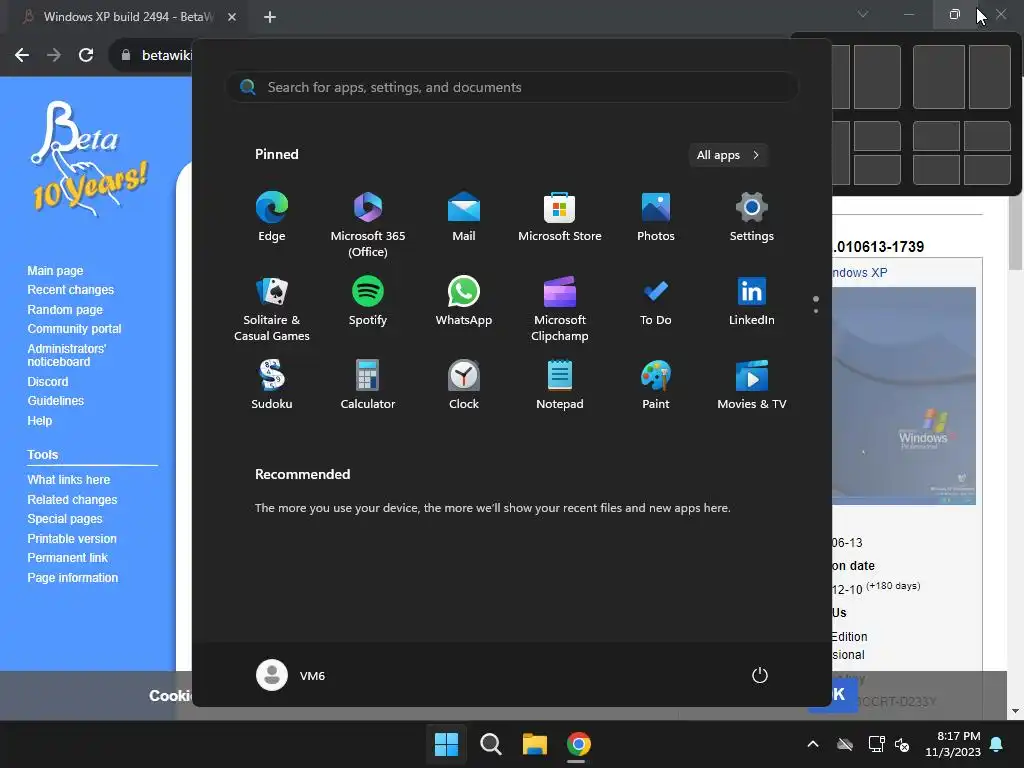1024x768 pixels.
Task: Open the VM6 user account menu
Action: tap(291, 675)
